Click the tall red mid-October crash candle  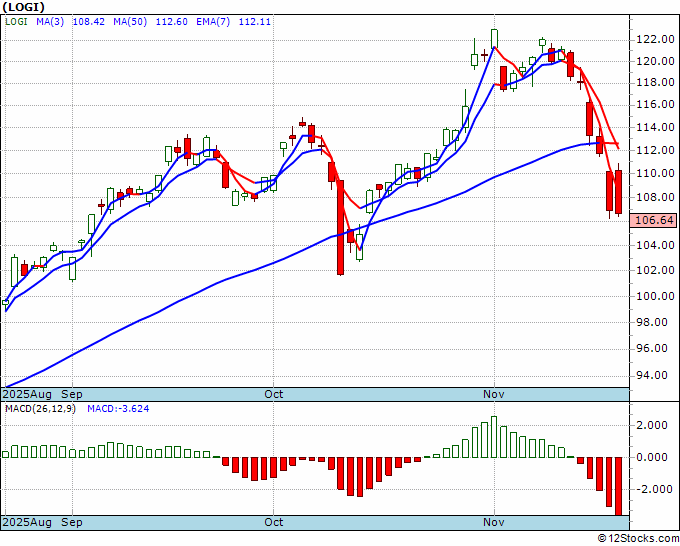click(340, 227)
